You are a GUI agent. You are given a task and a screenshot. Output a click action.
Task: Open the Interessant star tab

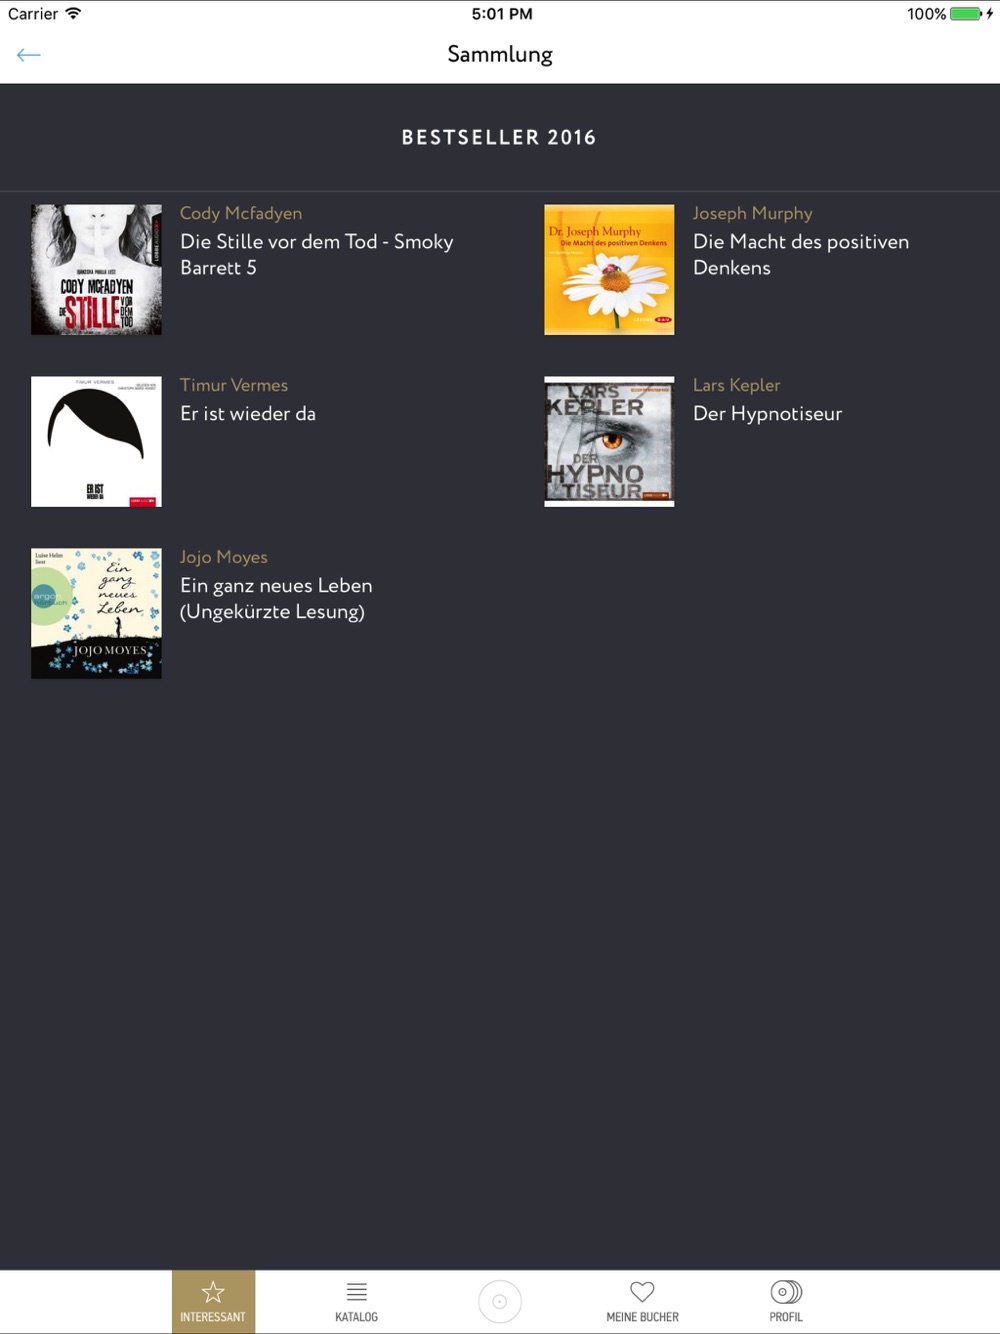point(213,1301)
